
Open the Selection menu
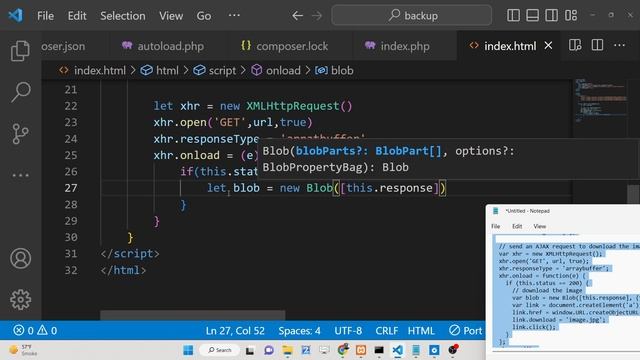click(122, 16)
